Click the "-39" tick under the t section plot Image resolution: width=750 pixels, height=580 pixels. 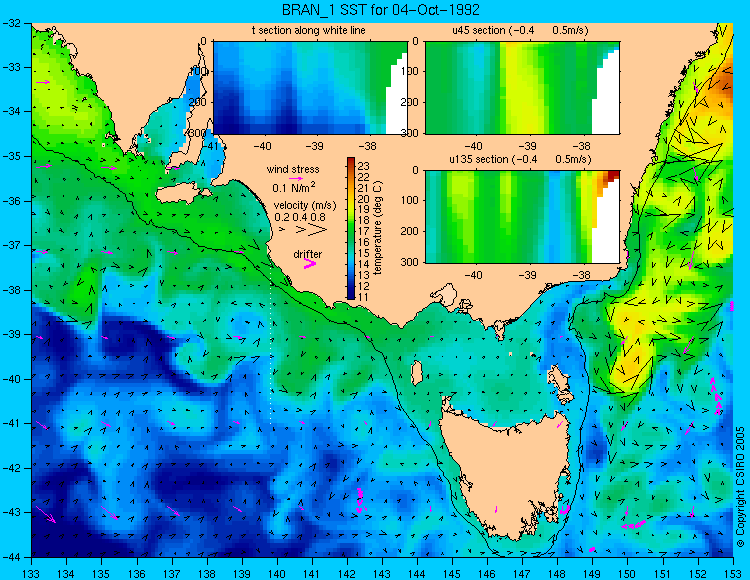pyautogui.click(x=315, y=146)
